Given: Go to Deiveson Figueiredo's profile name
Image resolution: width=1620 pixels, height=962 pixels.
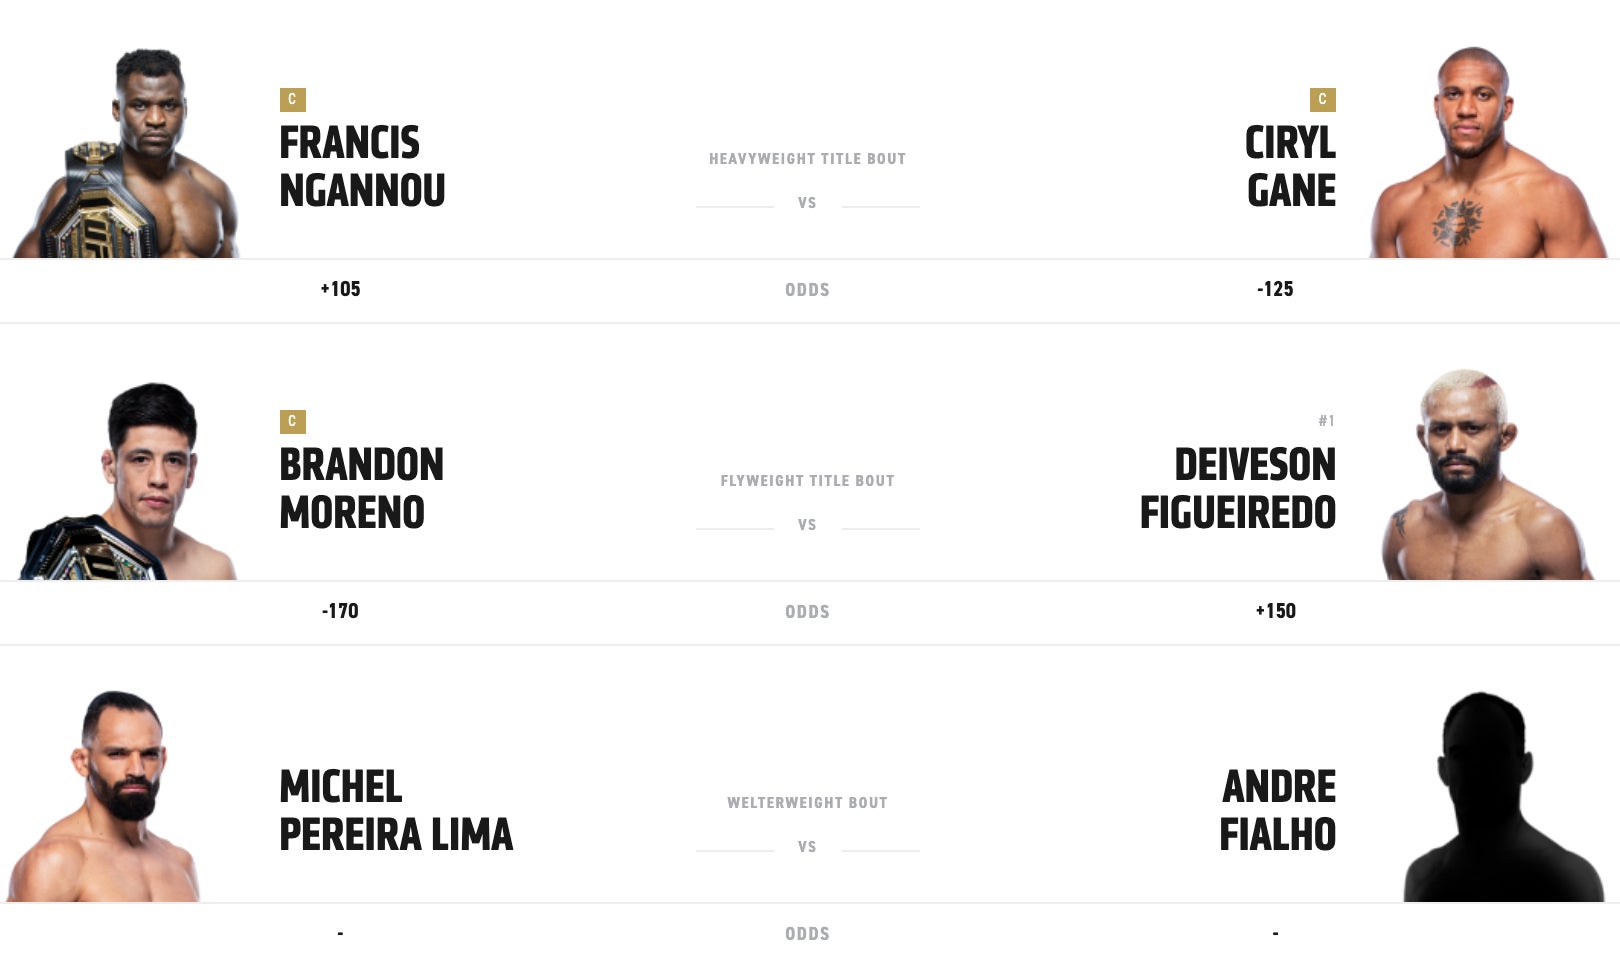Looking at the screenshot, I should coord(1238,489).
